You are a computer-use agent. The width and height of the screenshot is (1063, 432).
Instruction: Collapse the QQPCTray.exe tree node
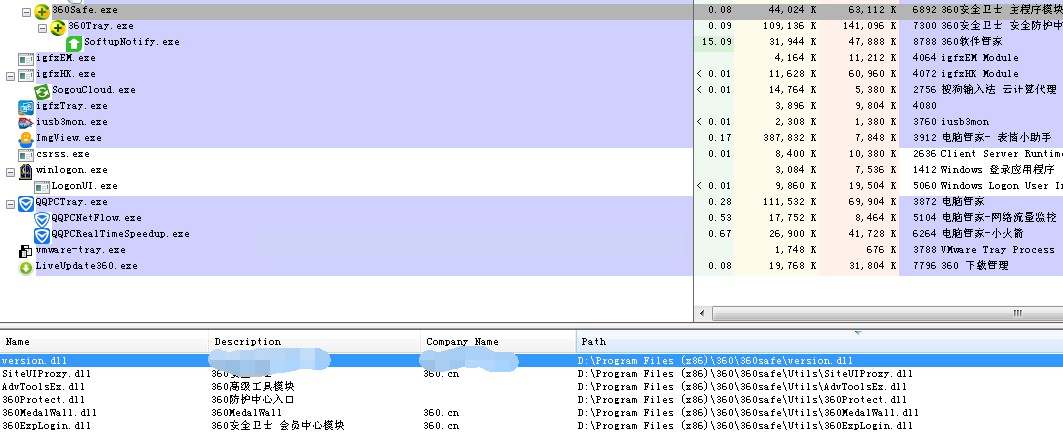point(10,204)
